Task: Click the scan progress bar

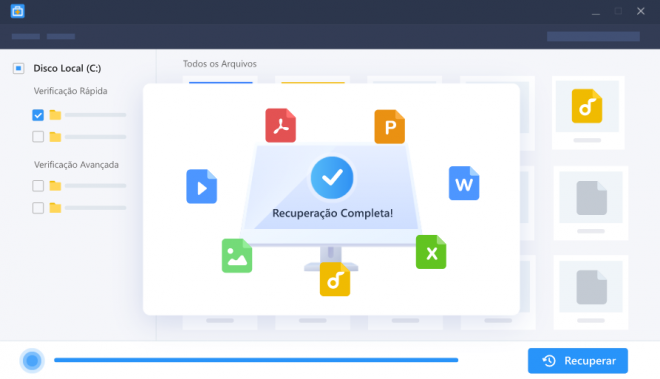Action: click(x=256, y=360)
